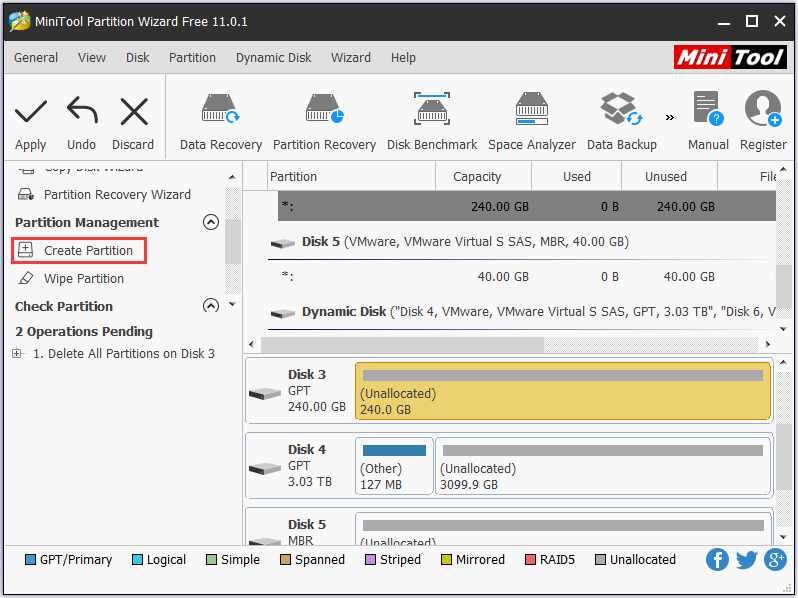Open the Partition menu
The image size is (798, 598).
pos(192,58)
